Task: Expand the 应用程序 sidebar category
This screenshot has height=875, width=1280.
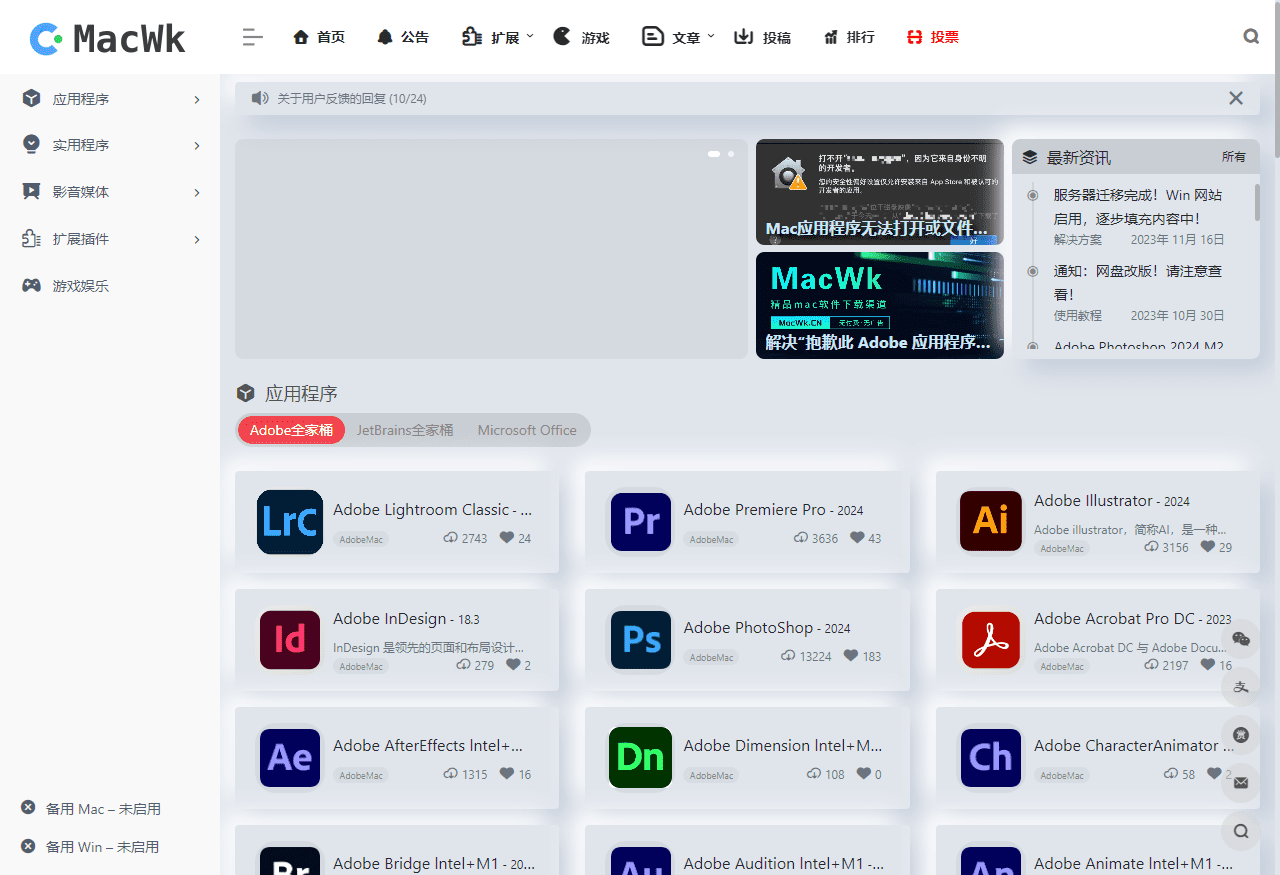Action: (x=110, y=99)
